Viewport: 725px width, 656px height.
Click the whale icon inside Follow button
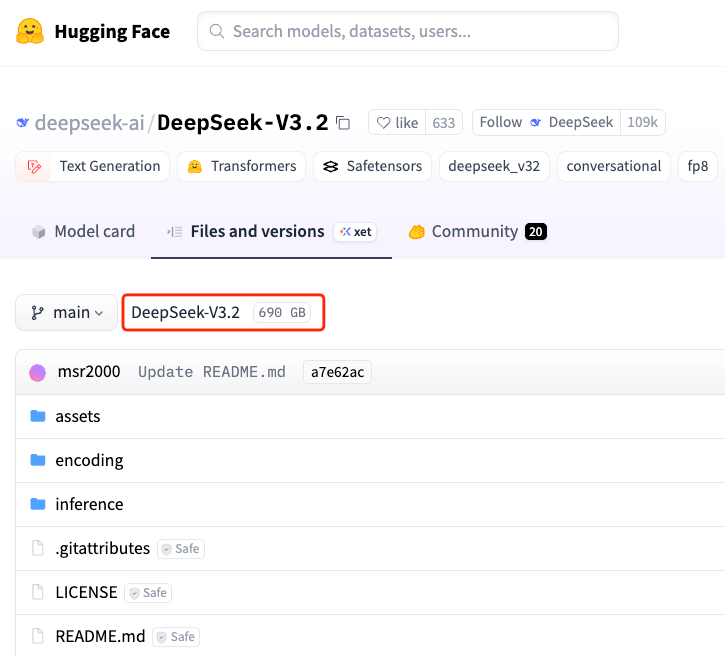(x=535, y=123)
